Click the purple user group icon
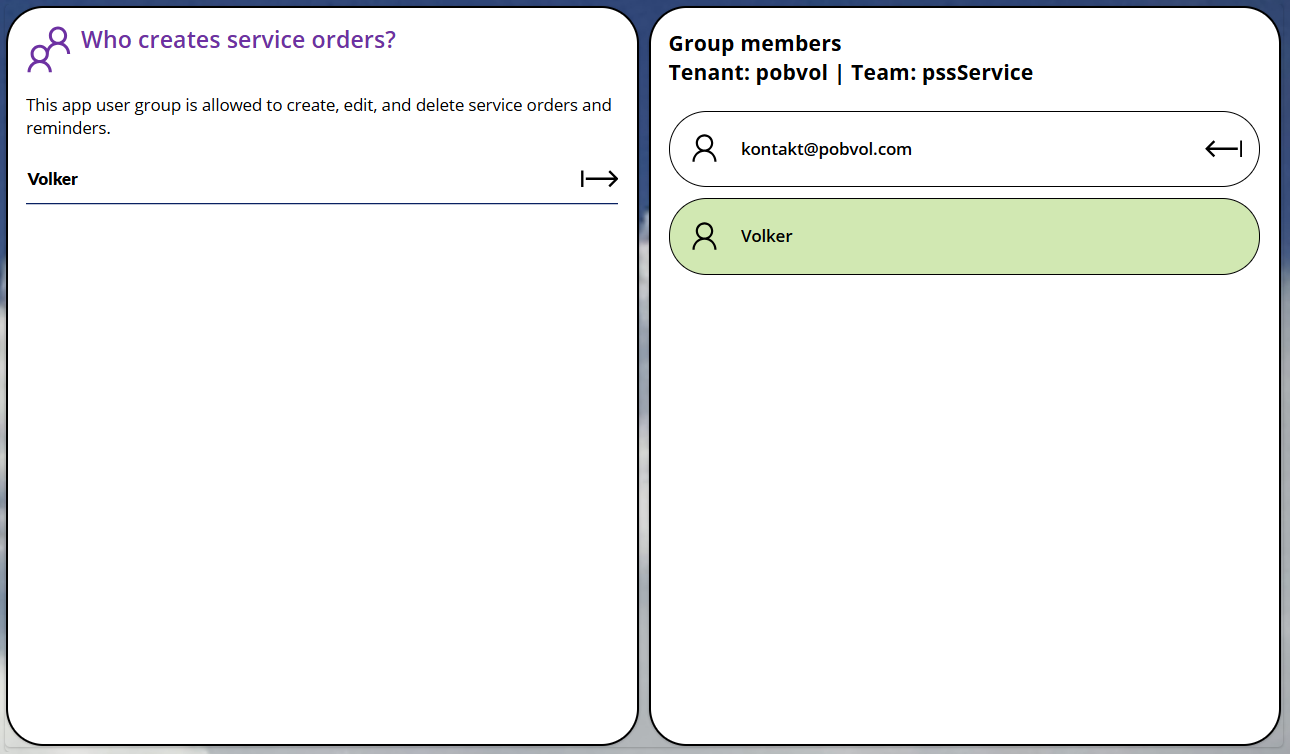Image resolution: width=1290 pixels, height=754 pixels. (x=48, y=50)
